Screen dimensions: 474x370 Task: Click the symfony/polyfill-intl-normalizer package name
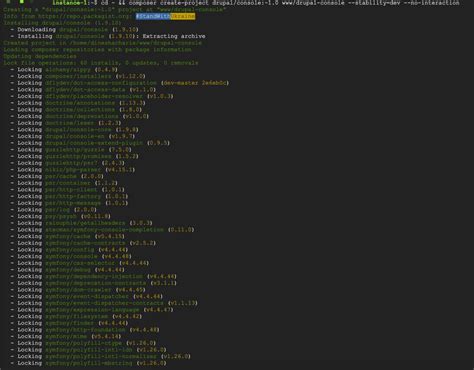[101, 356]
